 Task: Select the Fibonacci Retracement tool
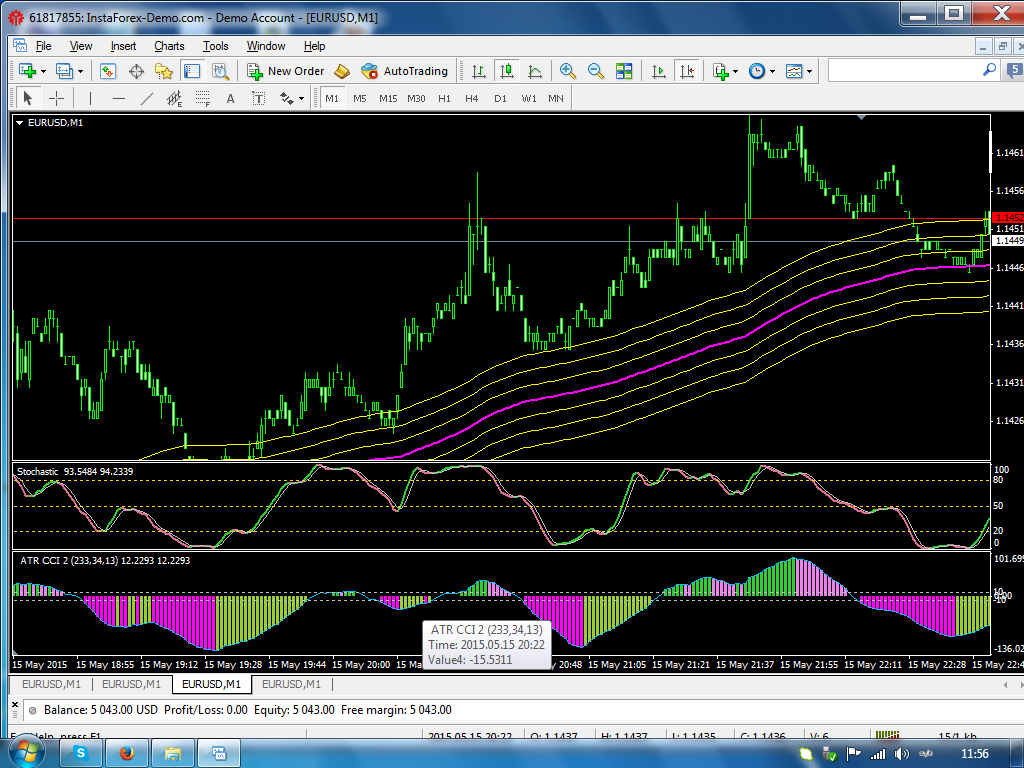click(202, 99)
